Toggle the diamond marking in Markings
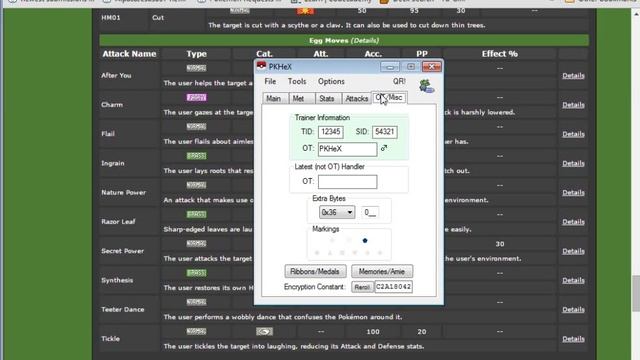640x360 pixels. click(x=380, y=253)
